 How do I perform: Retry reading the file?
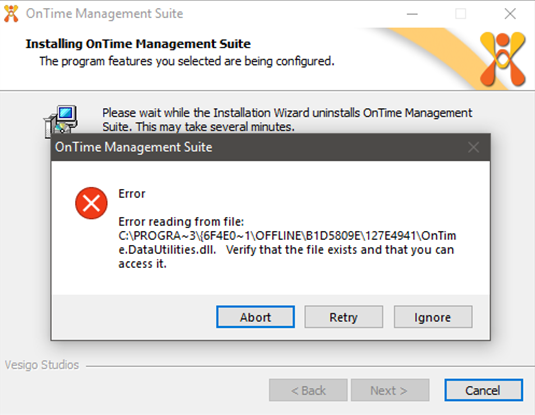tap(344, 317)
